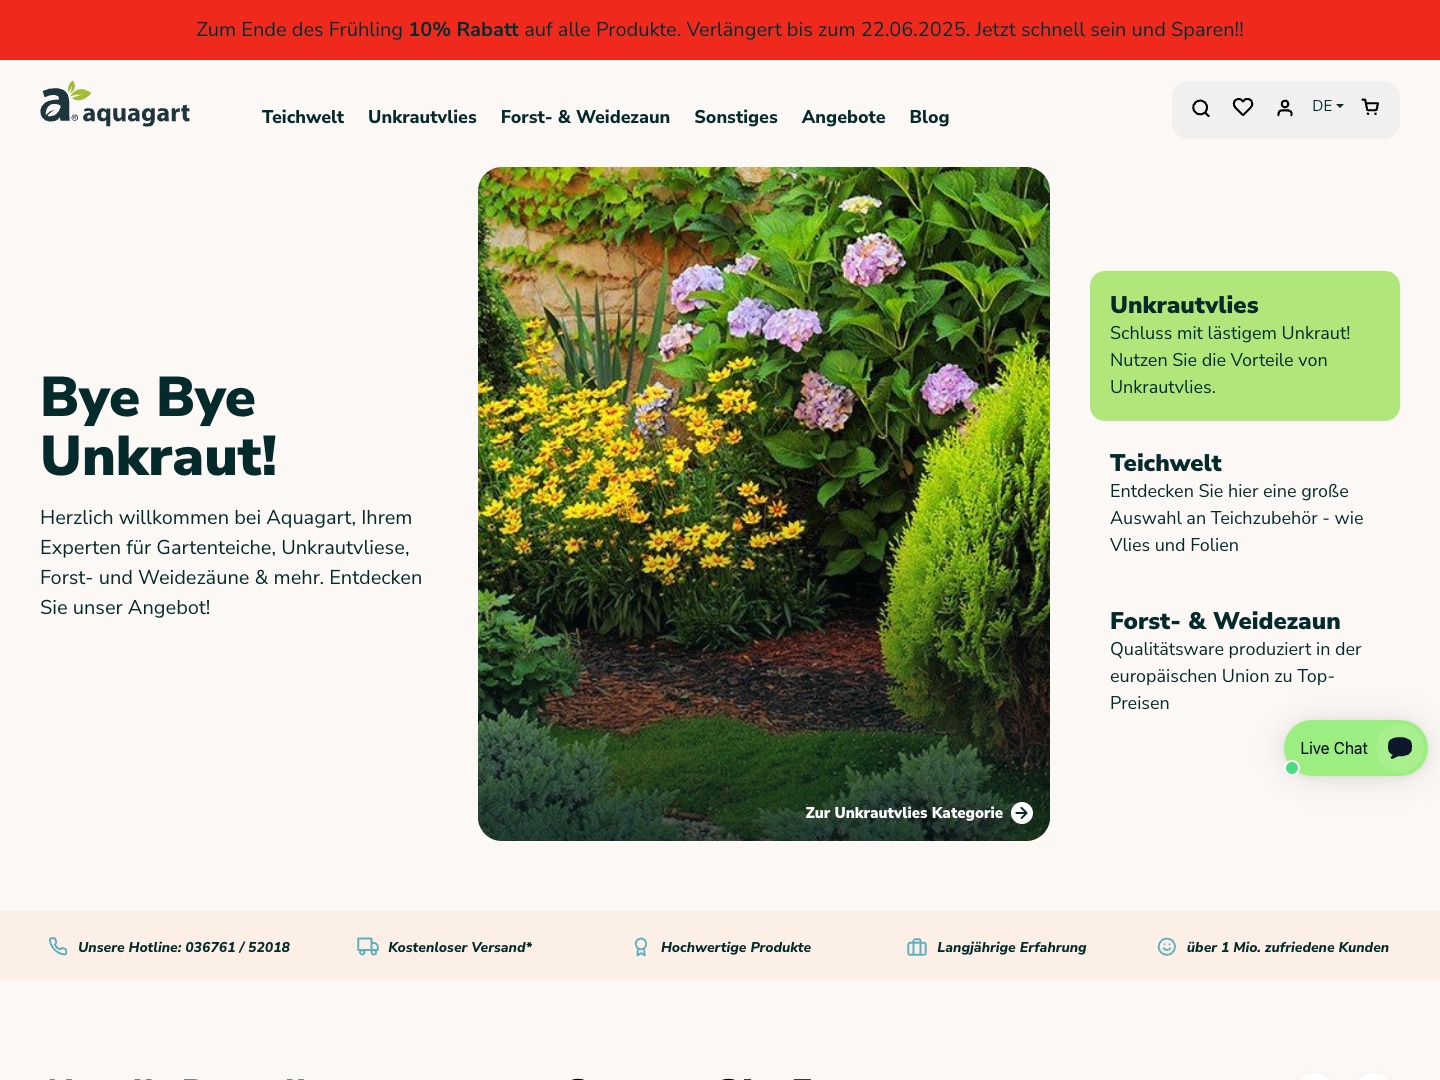Open the wishlist heart icon

click(x=1242, y=107)
